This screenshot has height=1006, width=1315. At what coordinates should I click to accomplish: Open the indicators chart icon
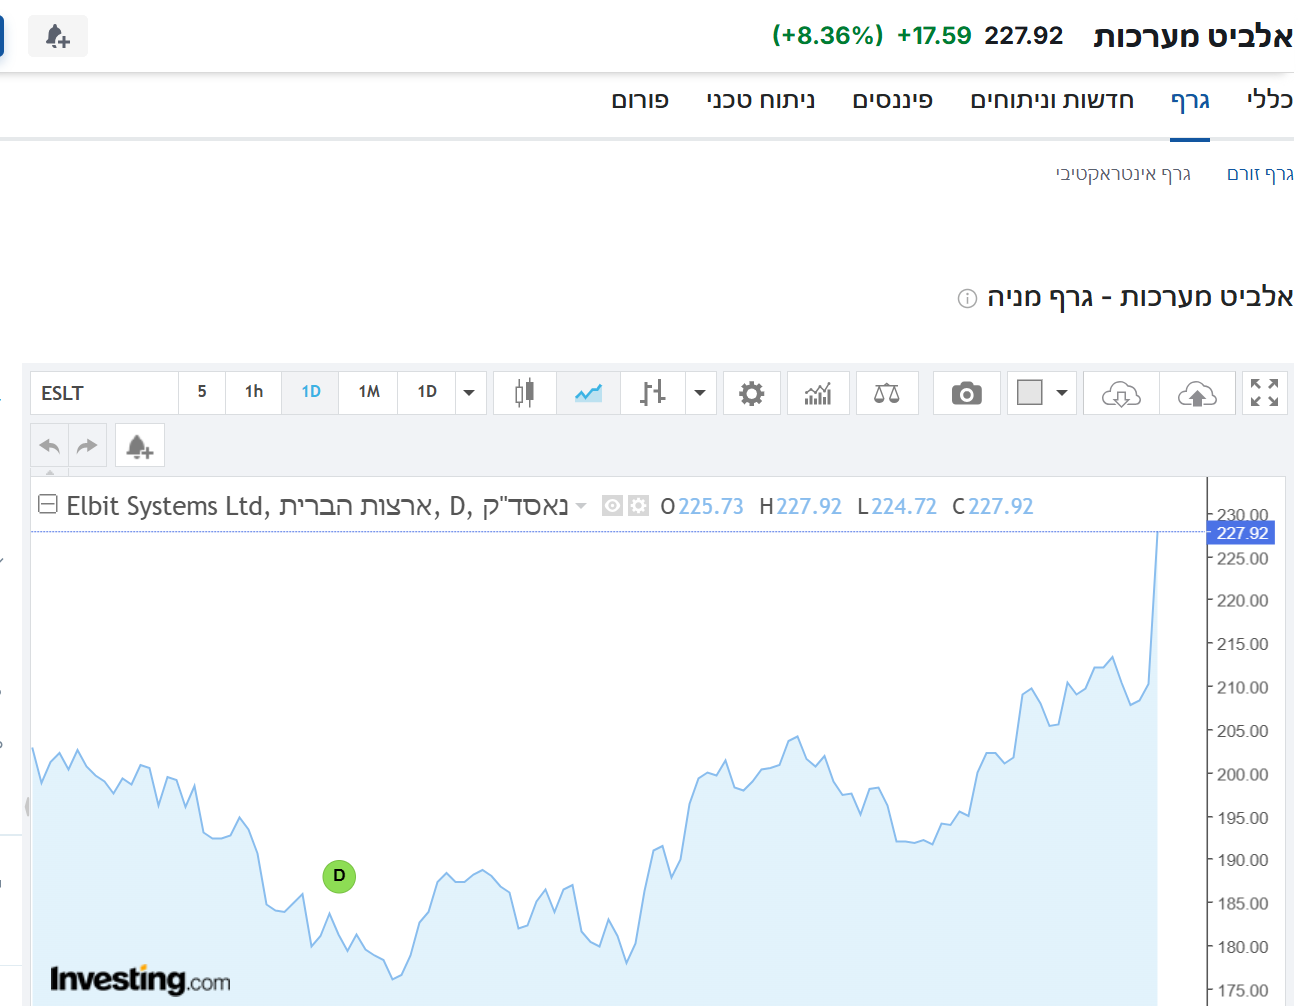pyautogui.click(x=818, y=393)
